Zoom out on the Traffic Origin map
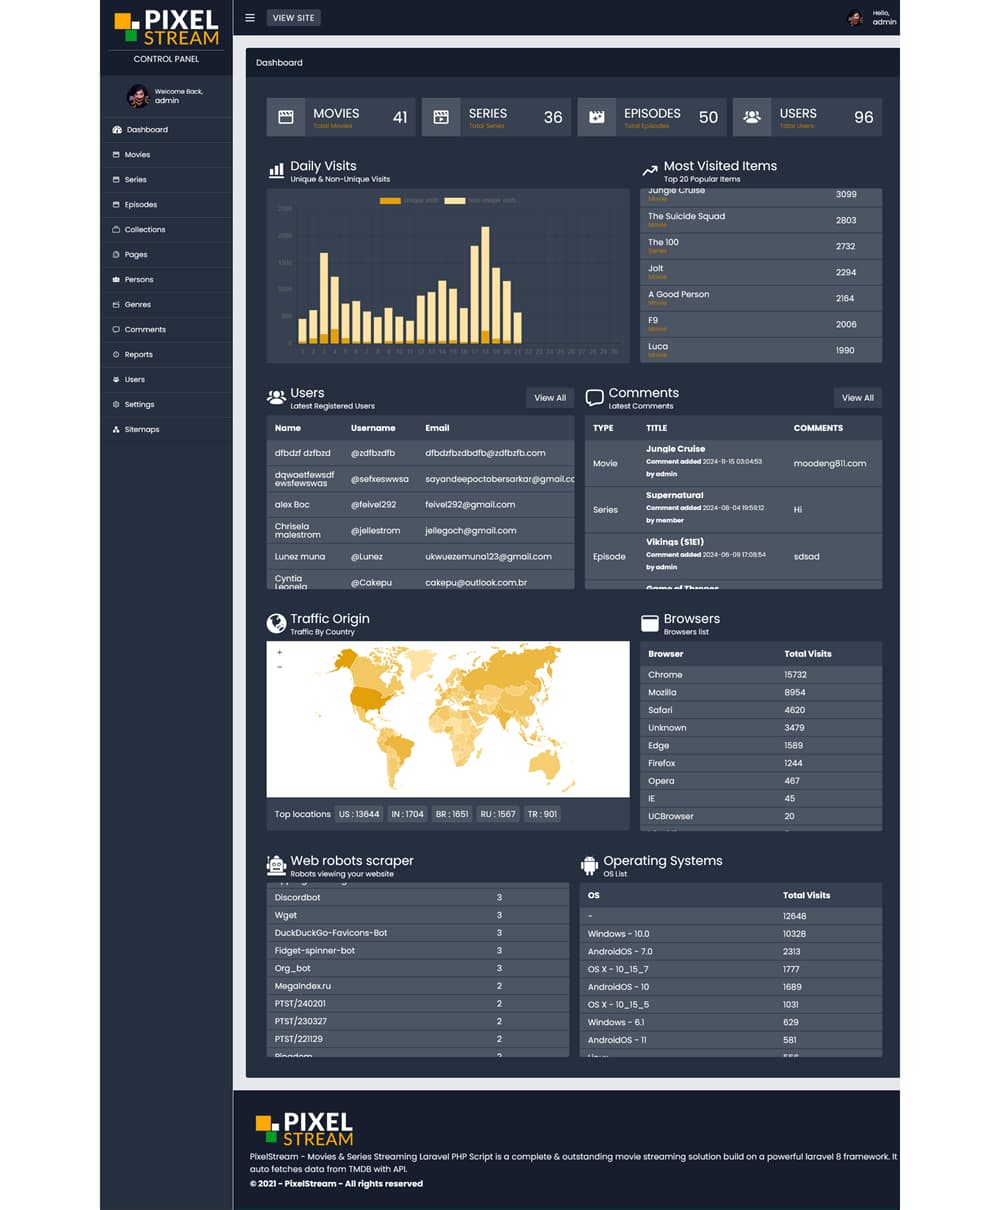 (x=279, y=667)
